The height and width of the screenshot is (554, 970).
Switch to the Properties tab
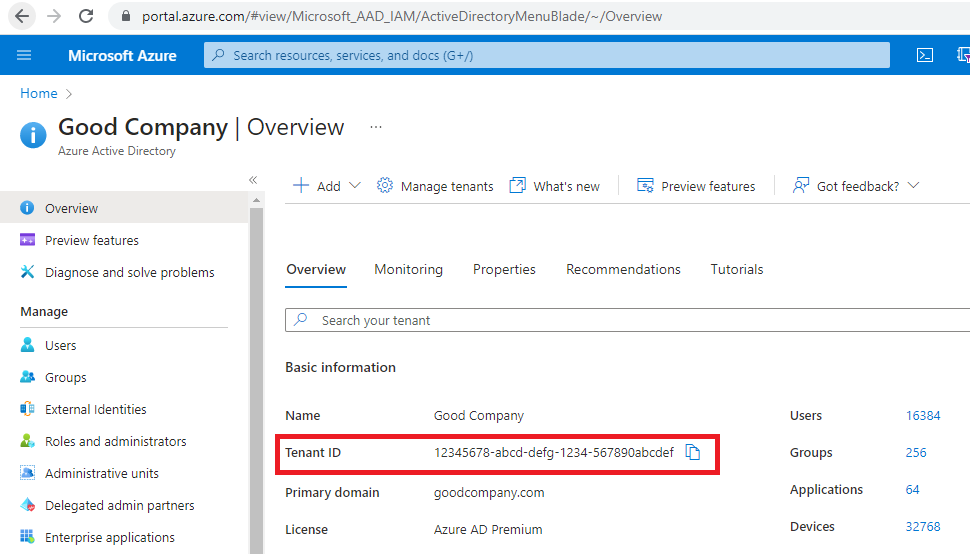[x=504, y=270]
